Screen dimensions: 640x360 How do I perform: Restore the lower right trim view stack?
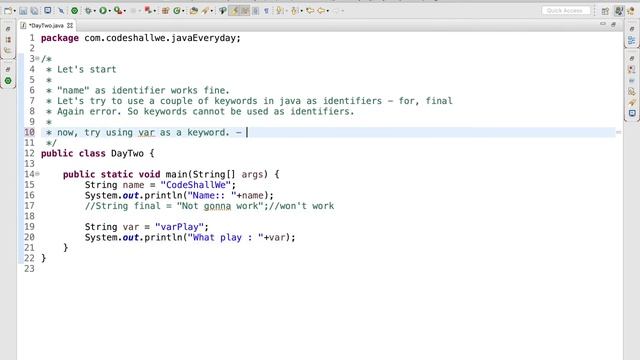[632, 59]
